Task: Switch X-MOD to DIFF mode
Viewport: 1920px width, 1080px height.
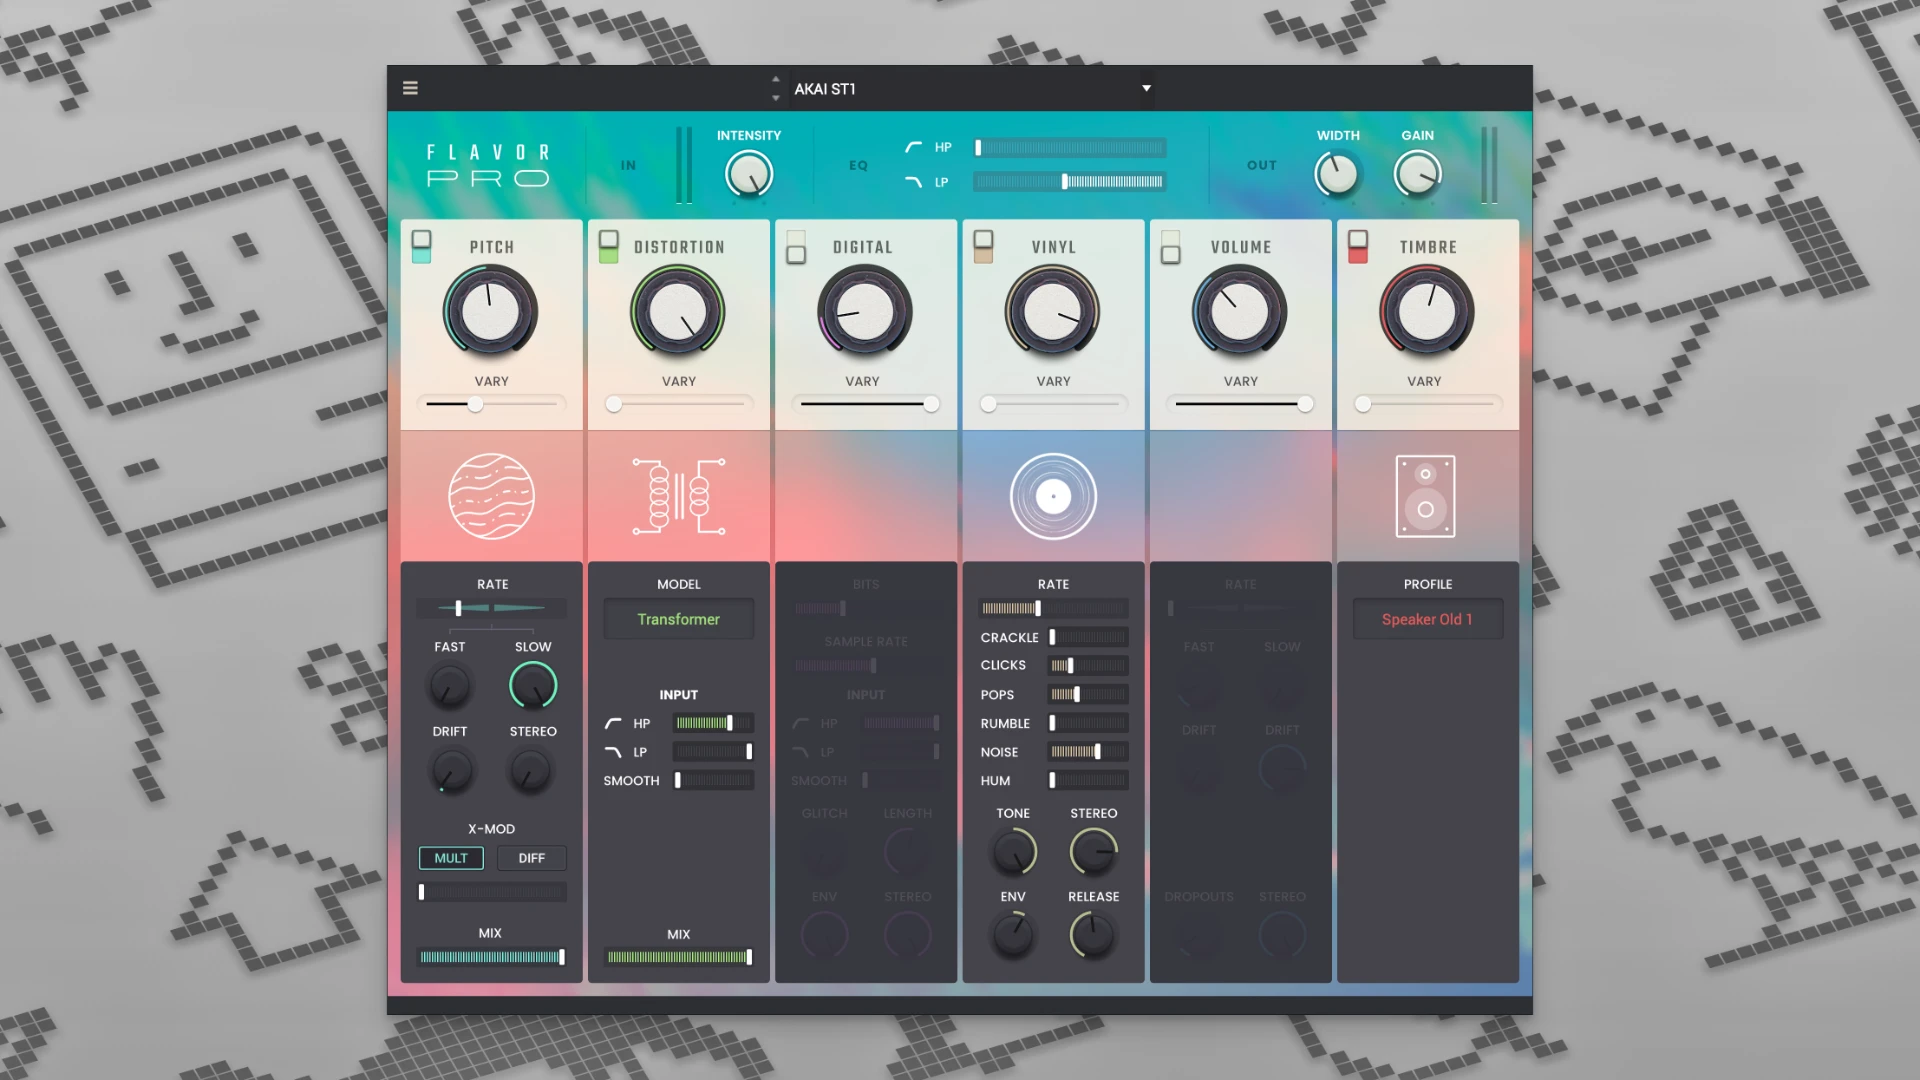Action: (531, 858)
